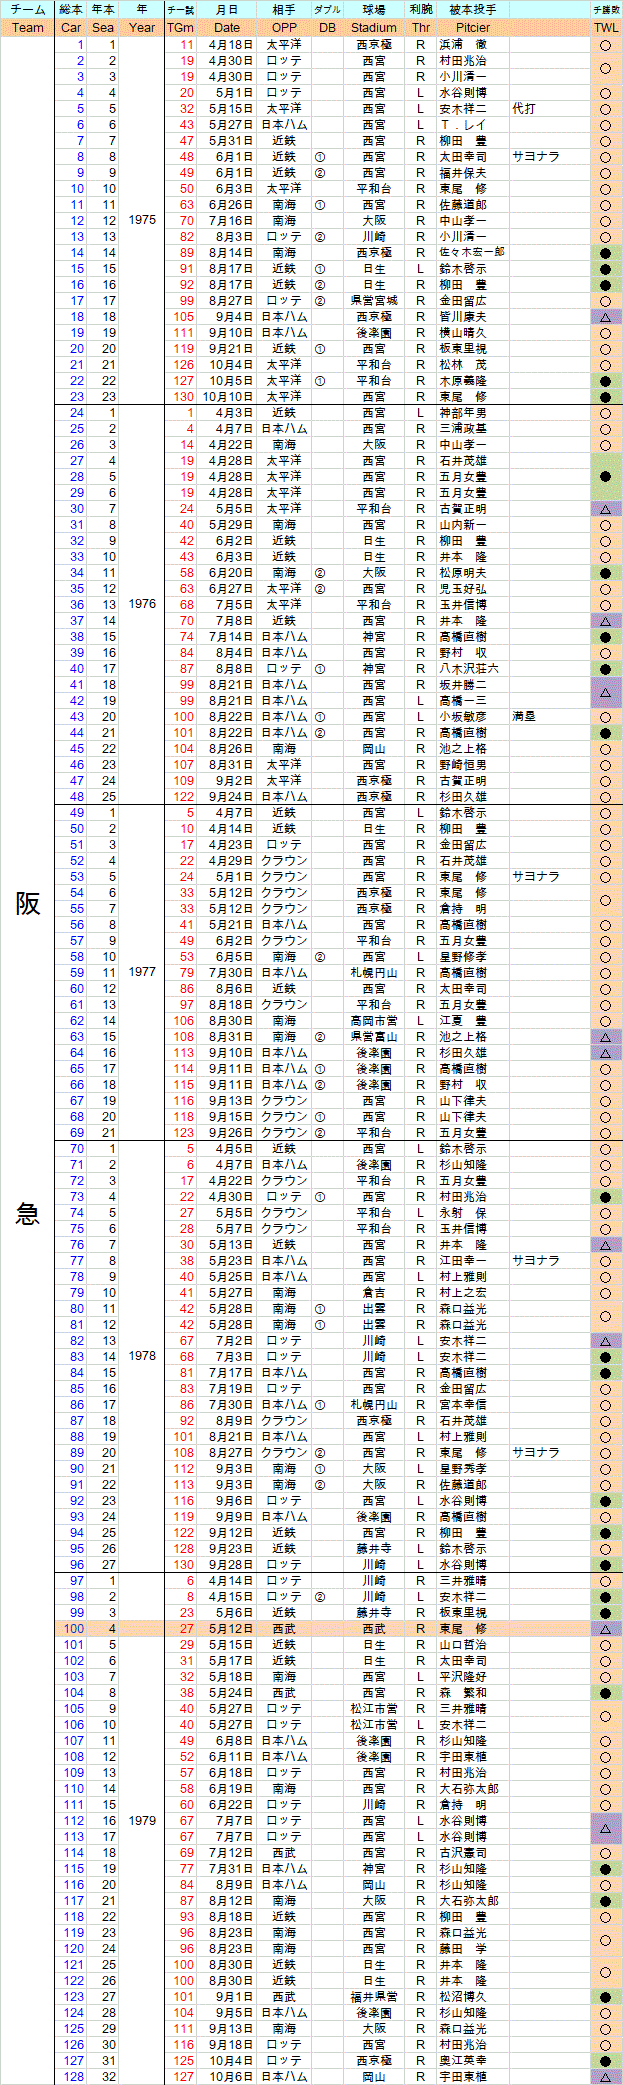Select pitcher name '山口哲治'
Viewport: 623px width, 2085px height.
click(464, 1644)
